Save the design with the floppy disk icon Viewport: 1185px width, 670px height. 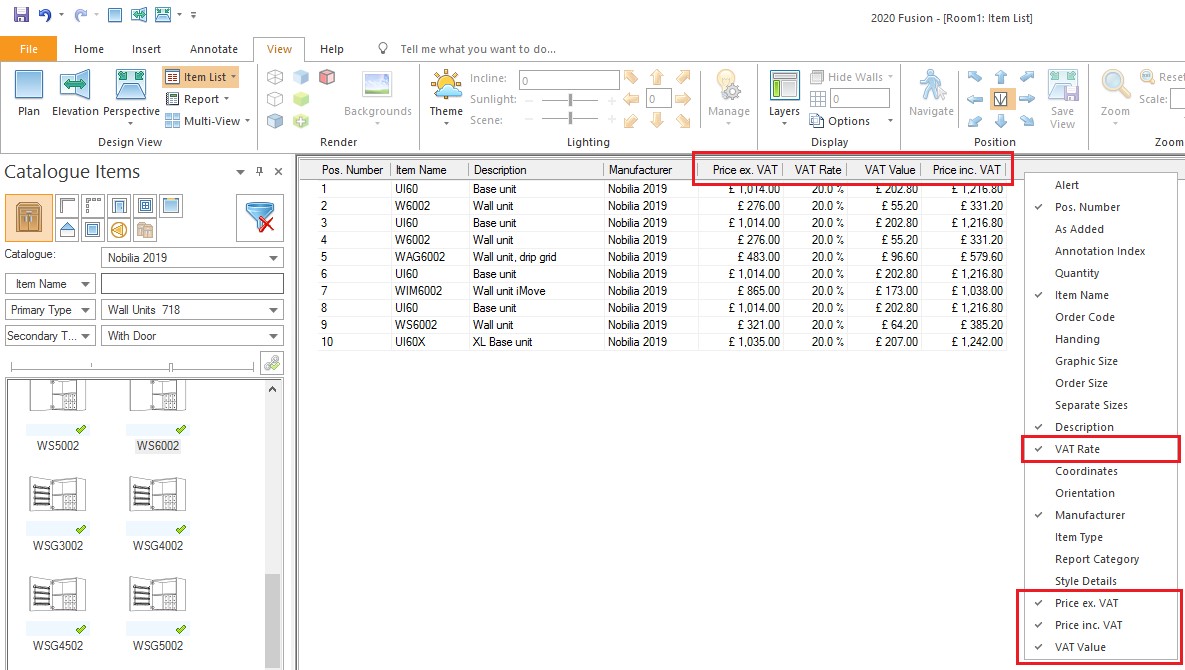[x=21, y=14]
